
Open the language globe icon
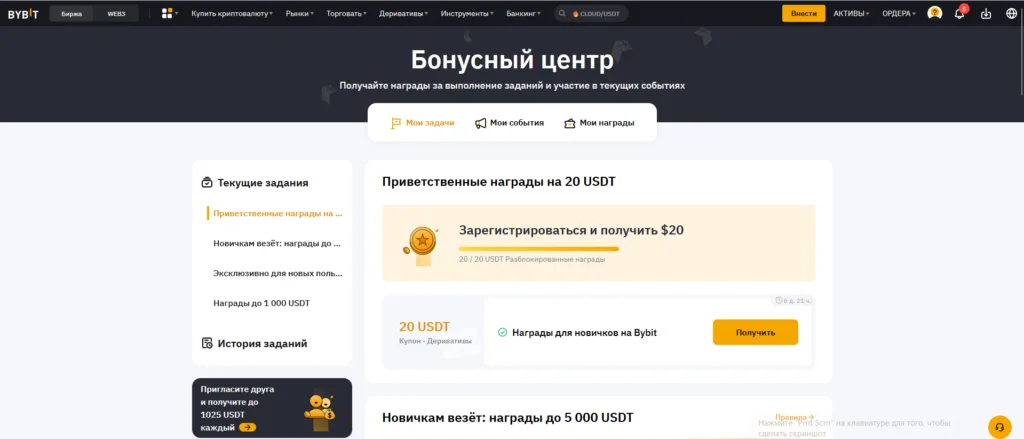pos(1011,13)
